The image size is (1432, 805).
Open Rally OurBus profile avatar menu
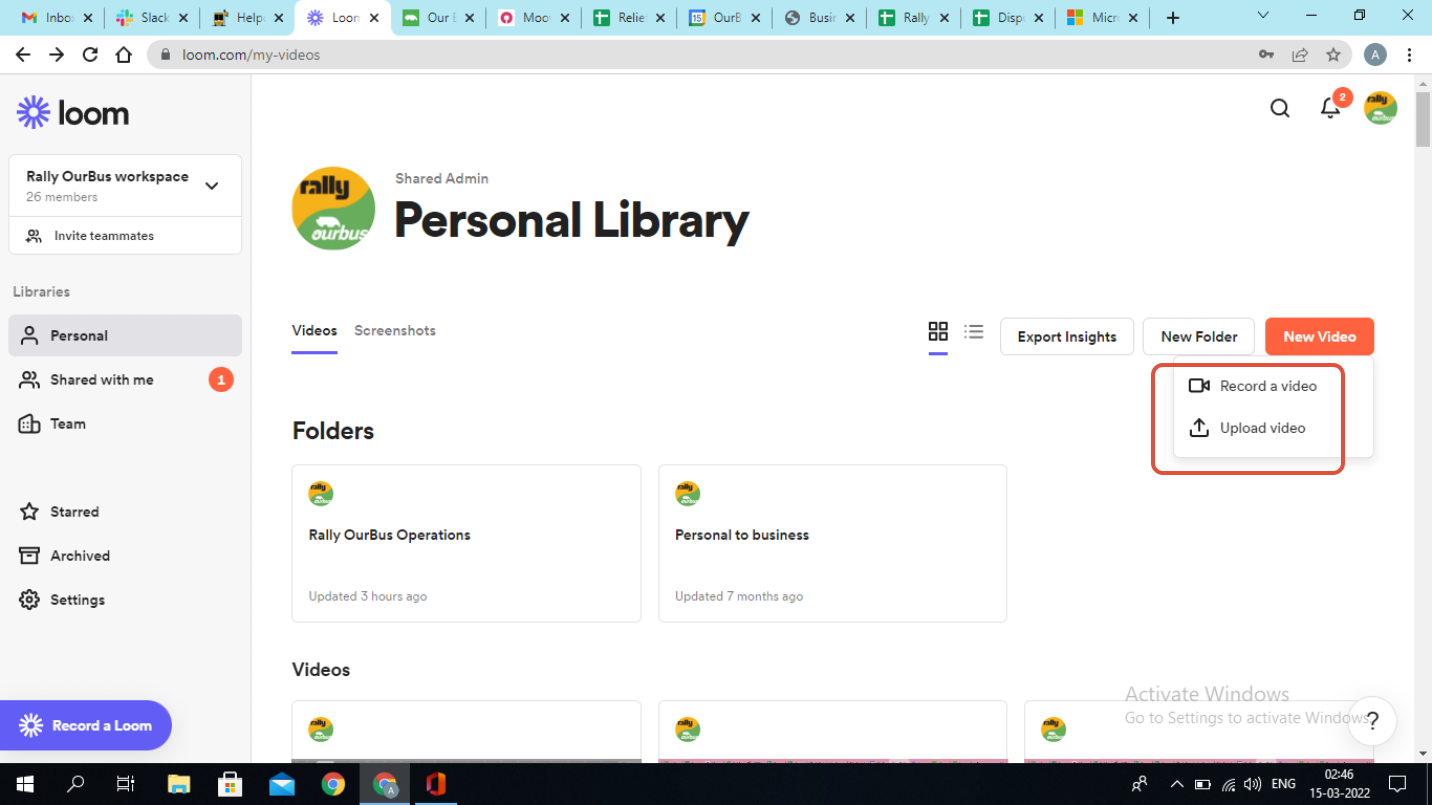tap(1380, 108)
